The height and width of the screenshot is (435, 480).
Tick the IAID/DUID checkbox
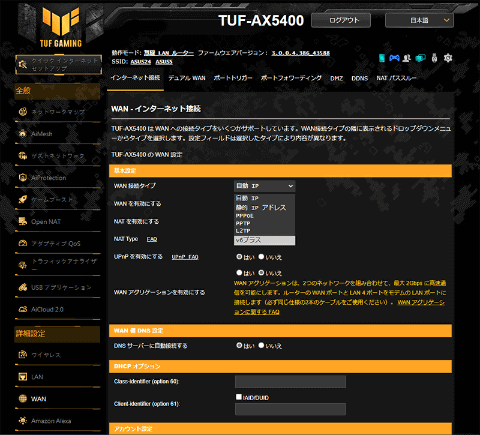pos(239,397)
